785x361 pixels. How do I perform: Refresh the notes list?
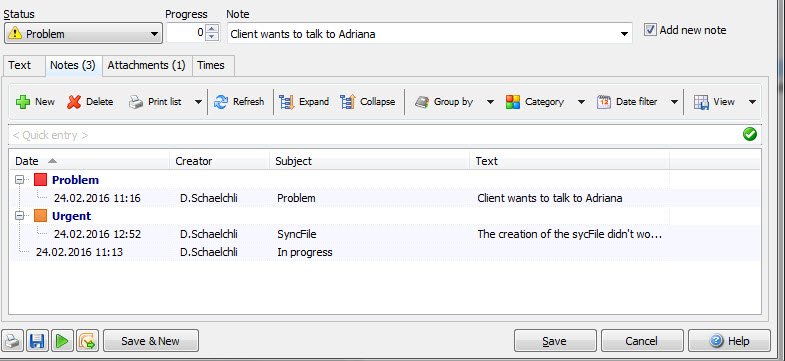(239, 102)
